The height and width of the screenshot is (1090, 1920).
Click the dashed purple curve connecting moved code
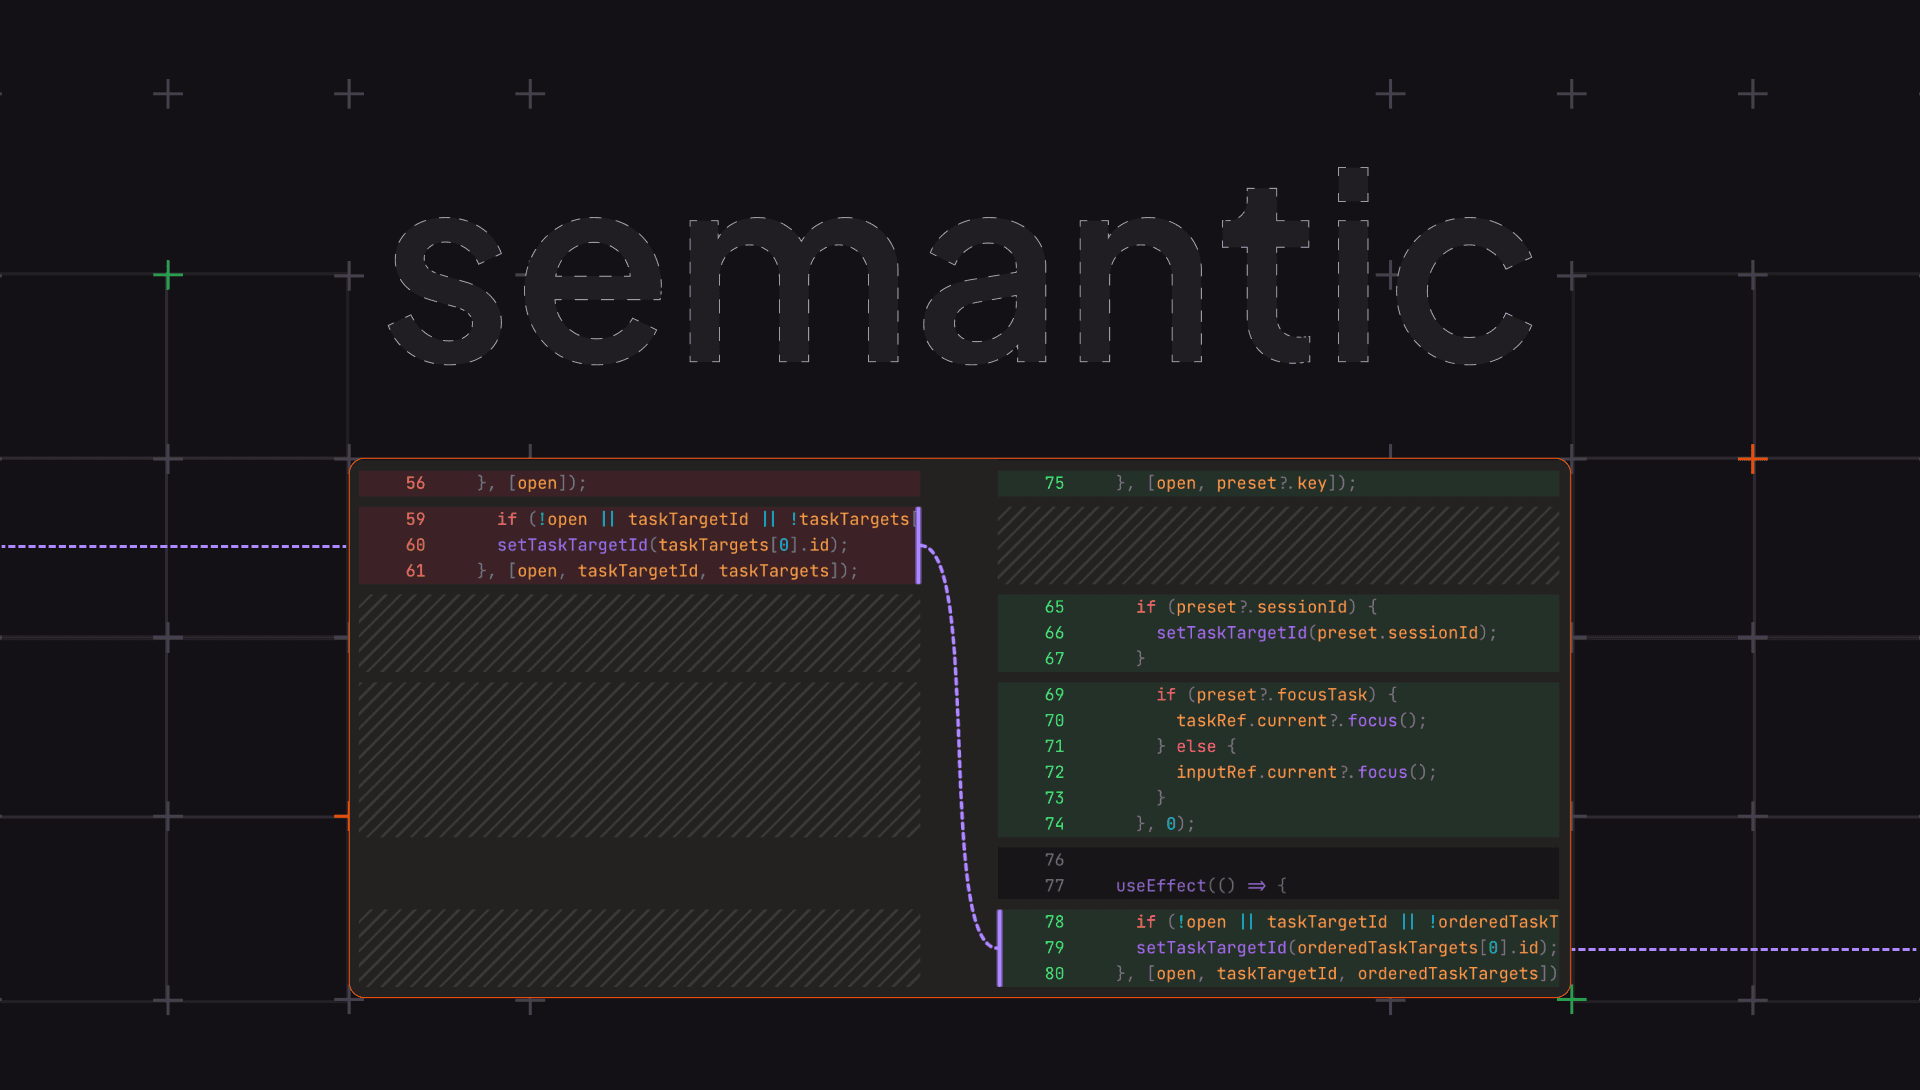point(958,745)
